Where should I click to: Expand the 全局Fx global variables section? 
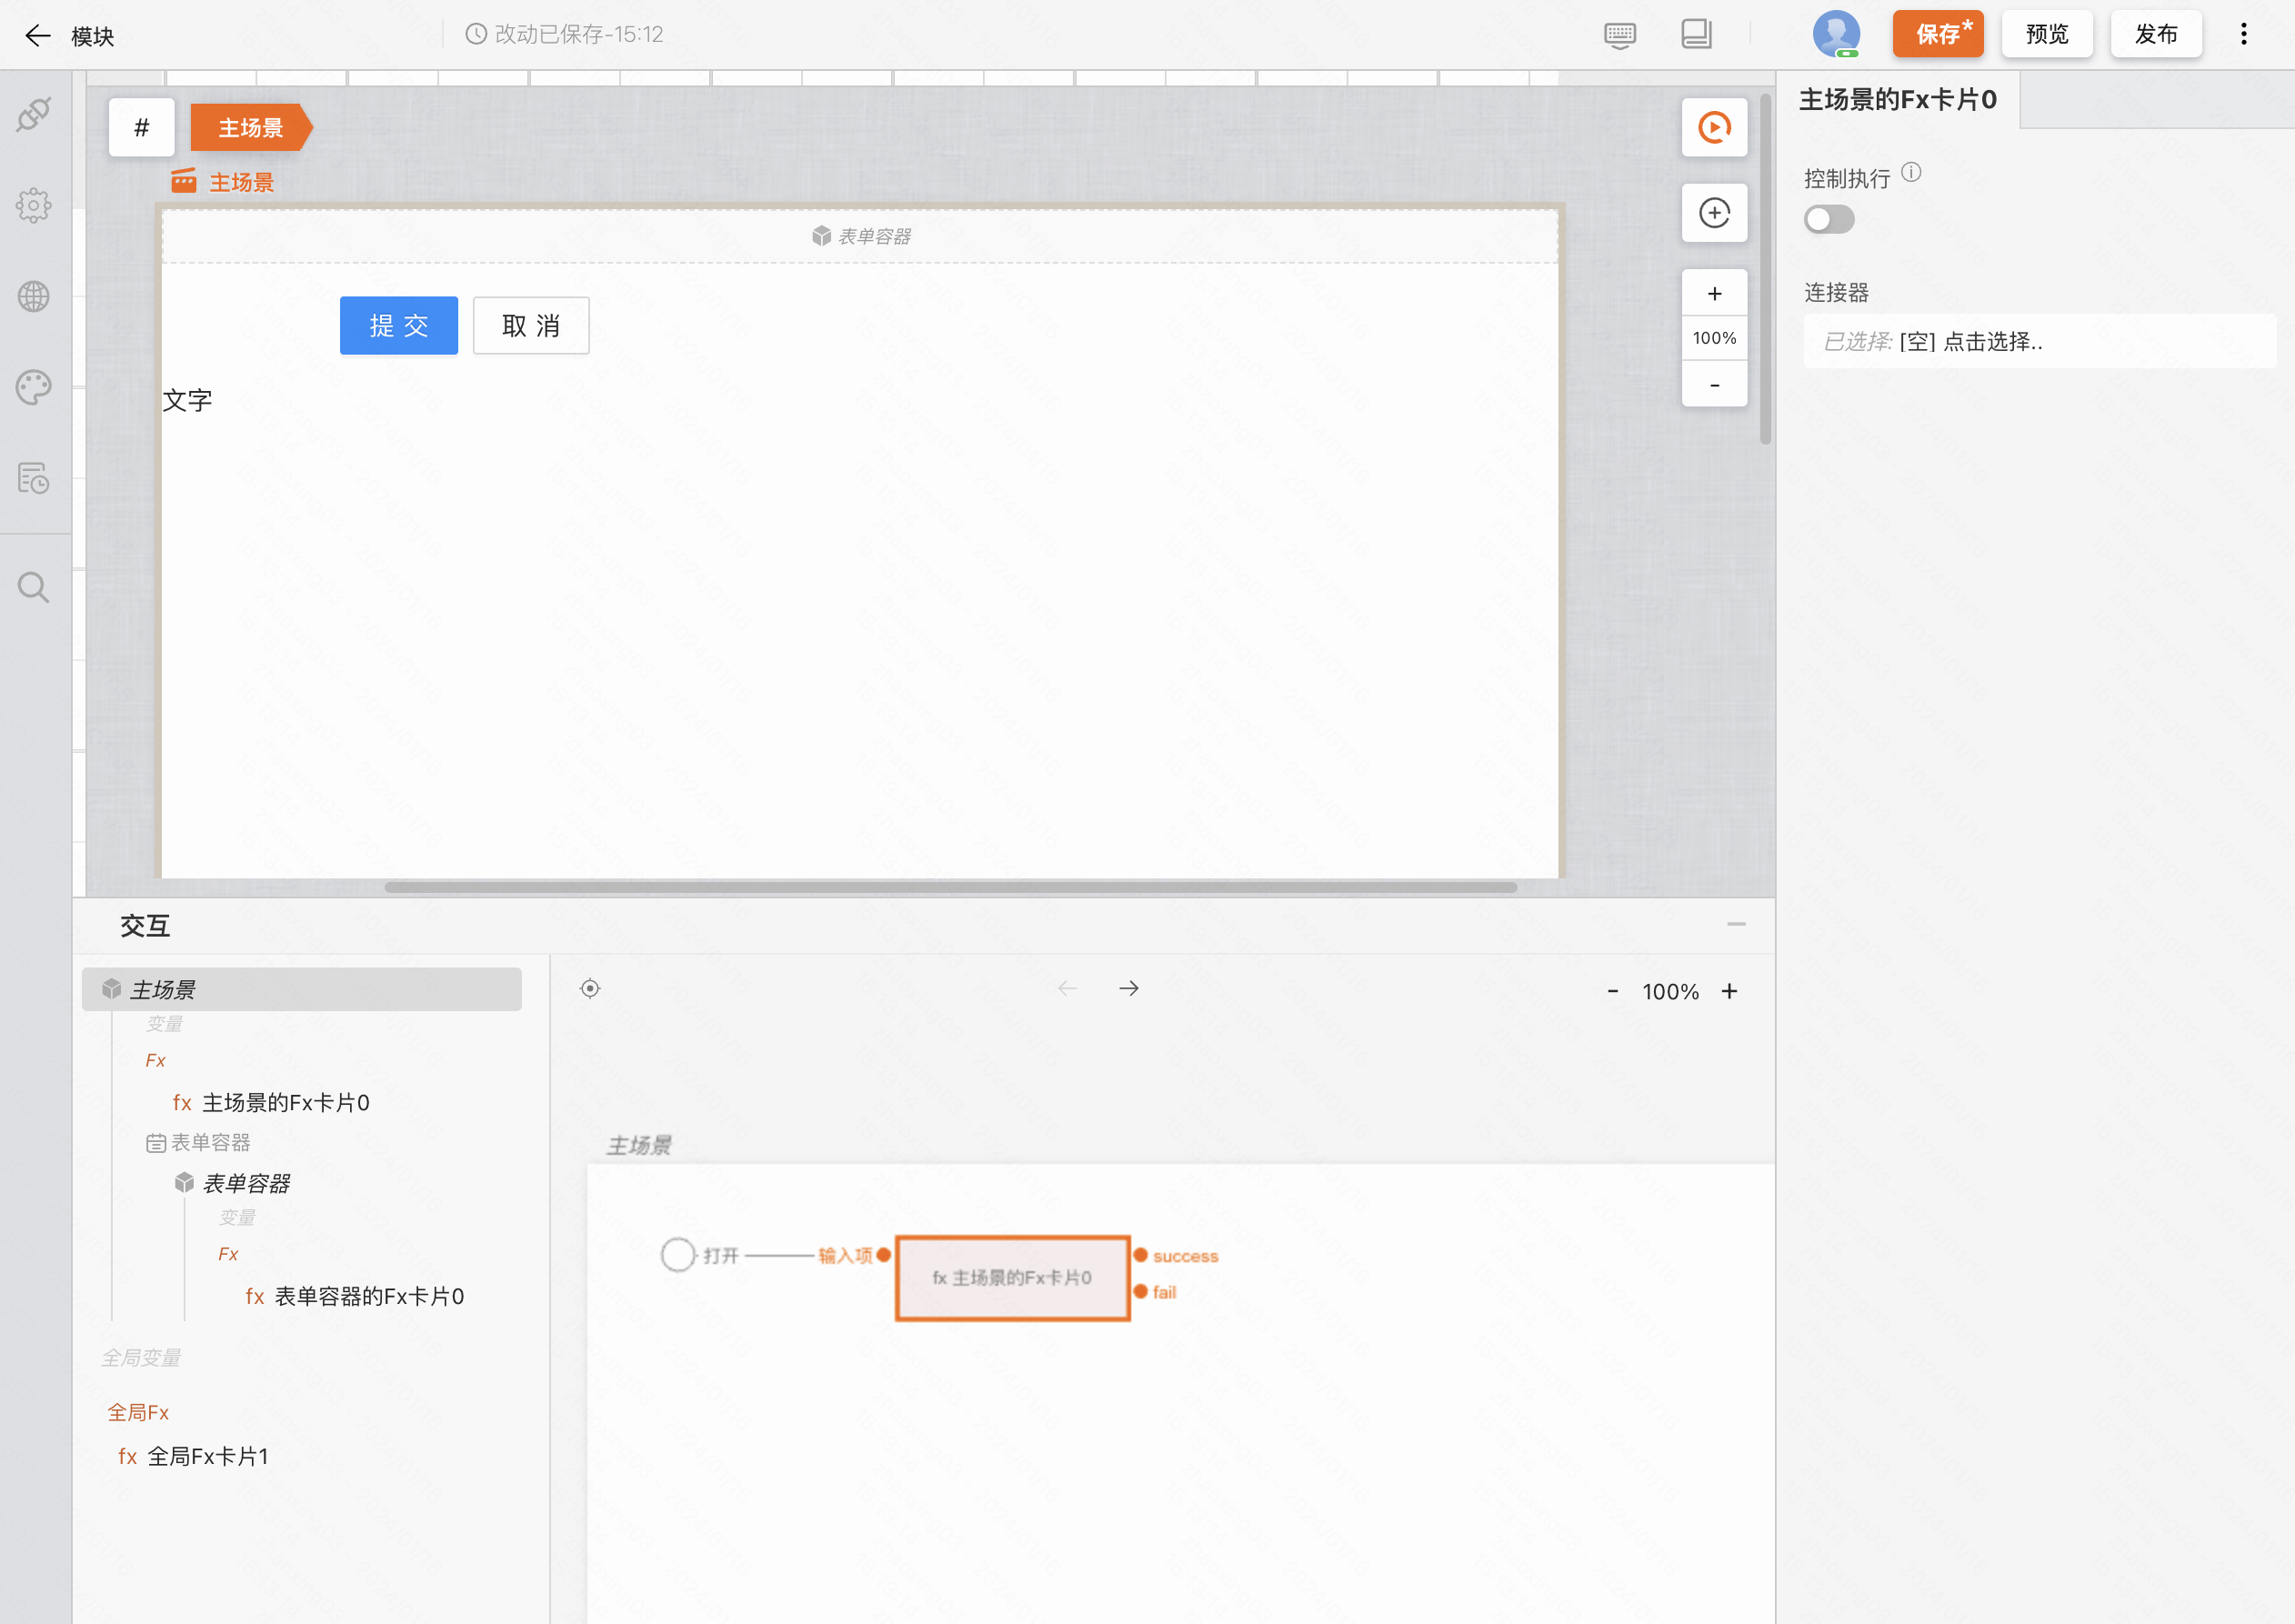pos(139,1411)
